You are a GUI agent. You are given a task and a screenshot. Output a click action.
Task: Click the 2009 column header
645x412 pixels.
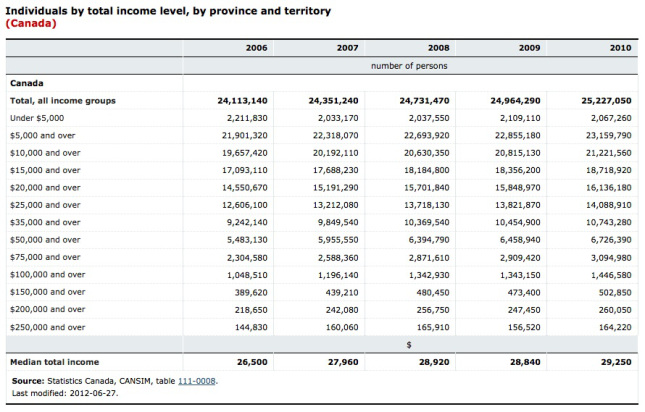coord(529,48)
